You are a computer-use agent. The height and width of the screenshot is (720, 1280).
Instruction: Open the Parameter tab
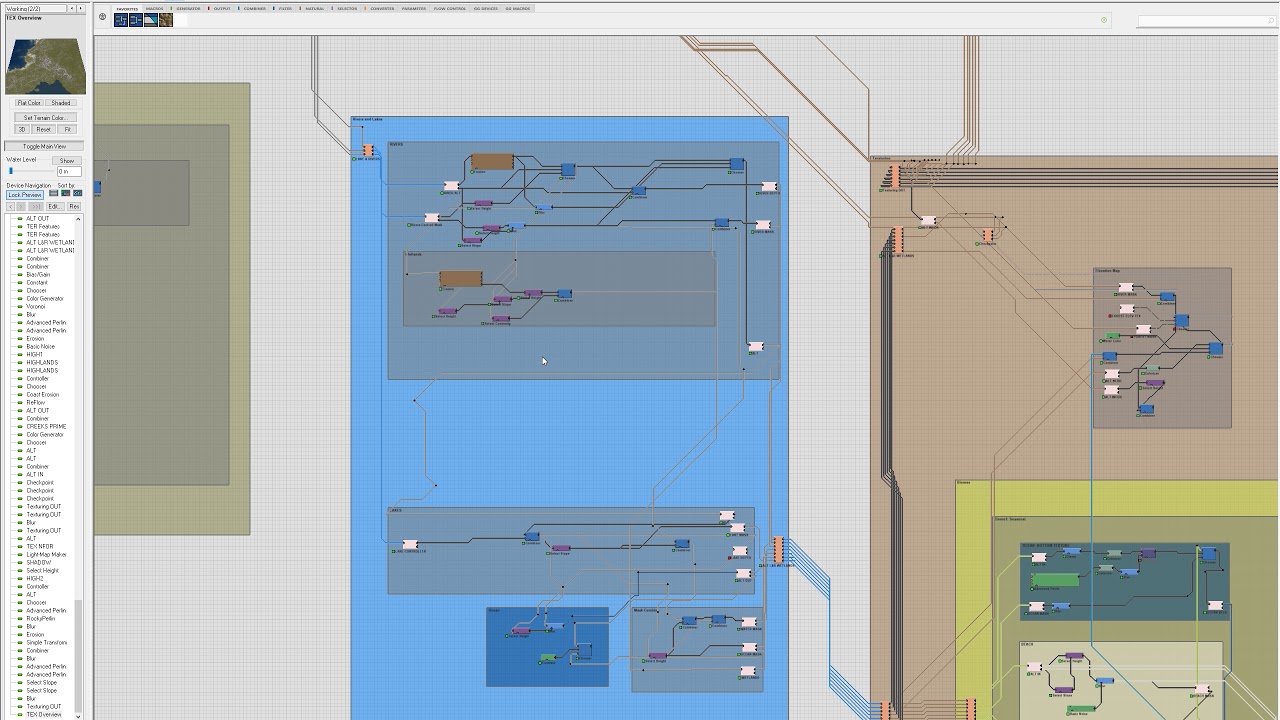coord(413,8)
